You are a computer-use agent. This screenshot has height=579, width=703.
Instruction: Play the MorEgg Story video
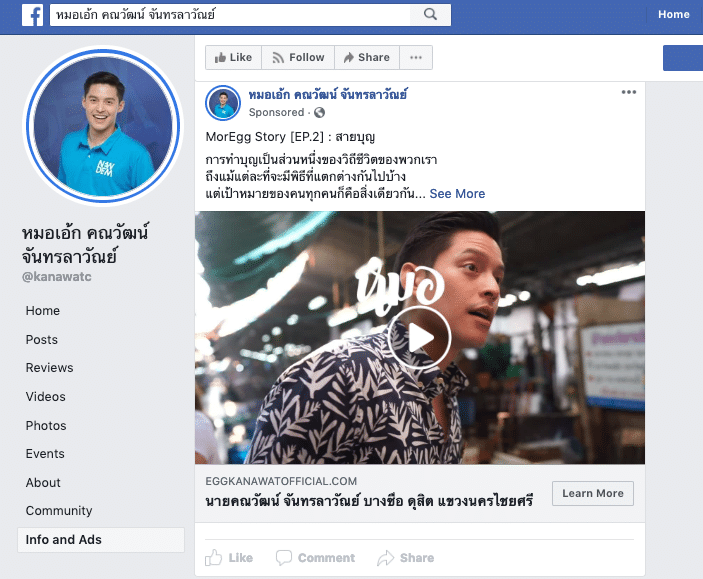419,338
